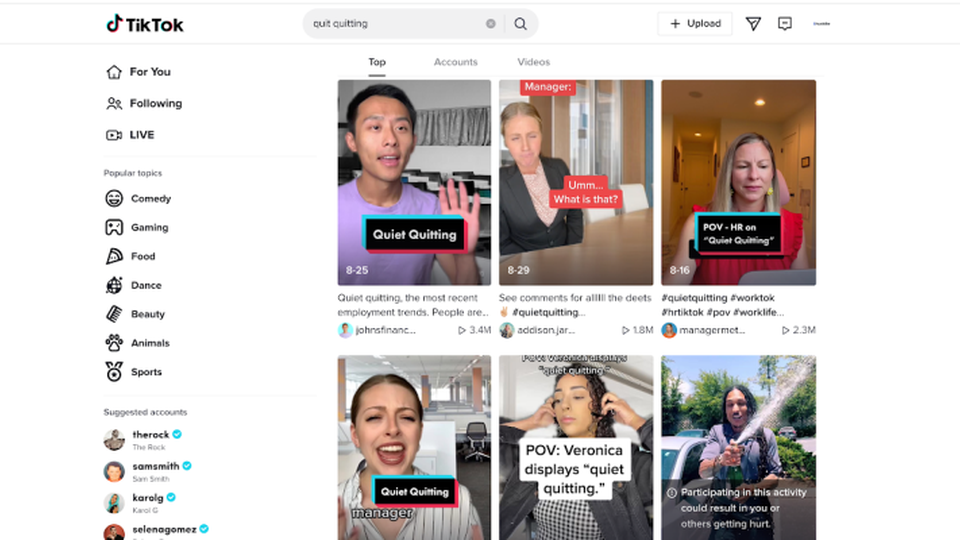Select the Beauty comb icon
This screenshot has height=540, width=960.
pyautogui.click(x=114, y=313)
